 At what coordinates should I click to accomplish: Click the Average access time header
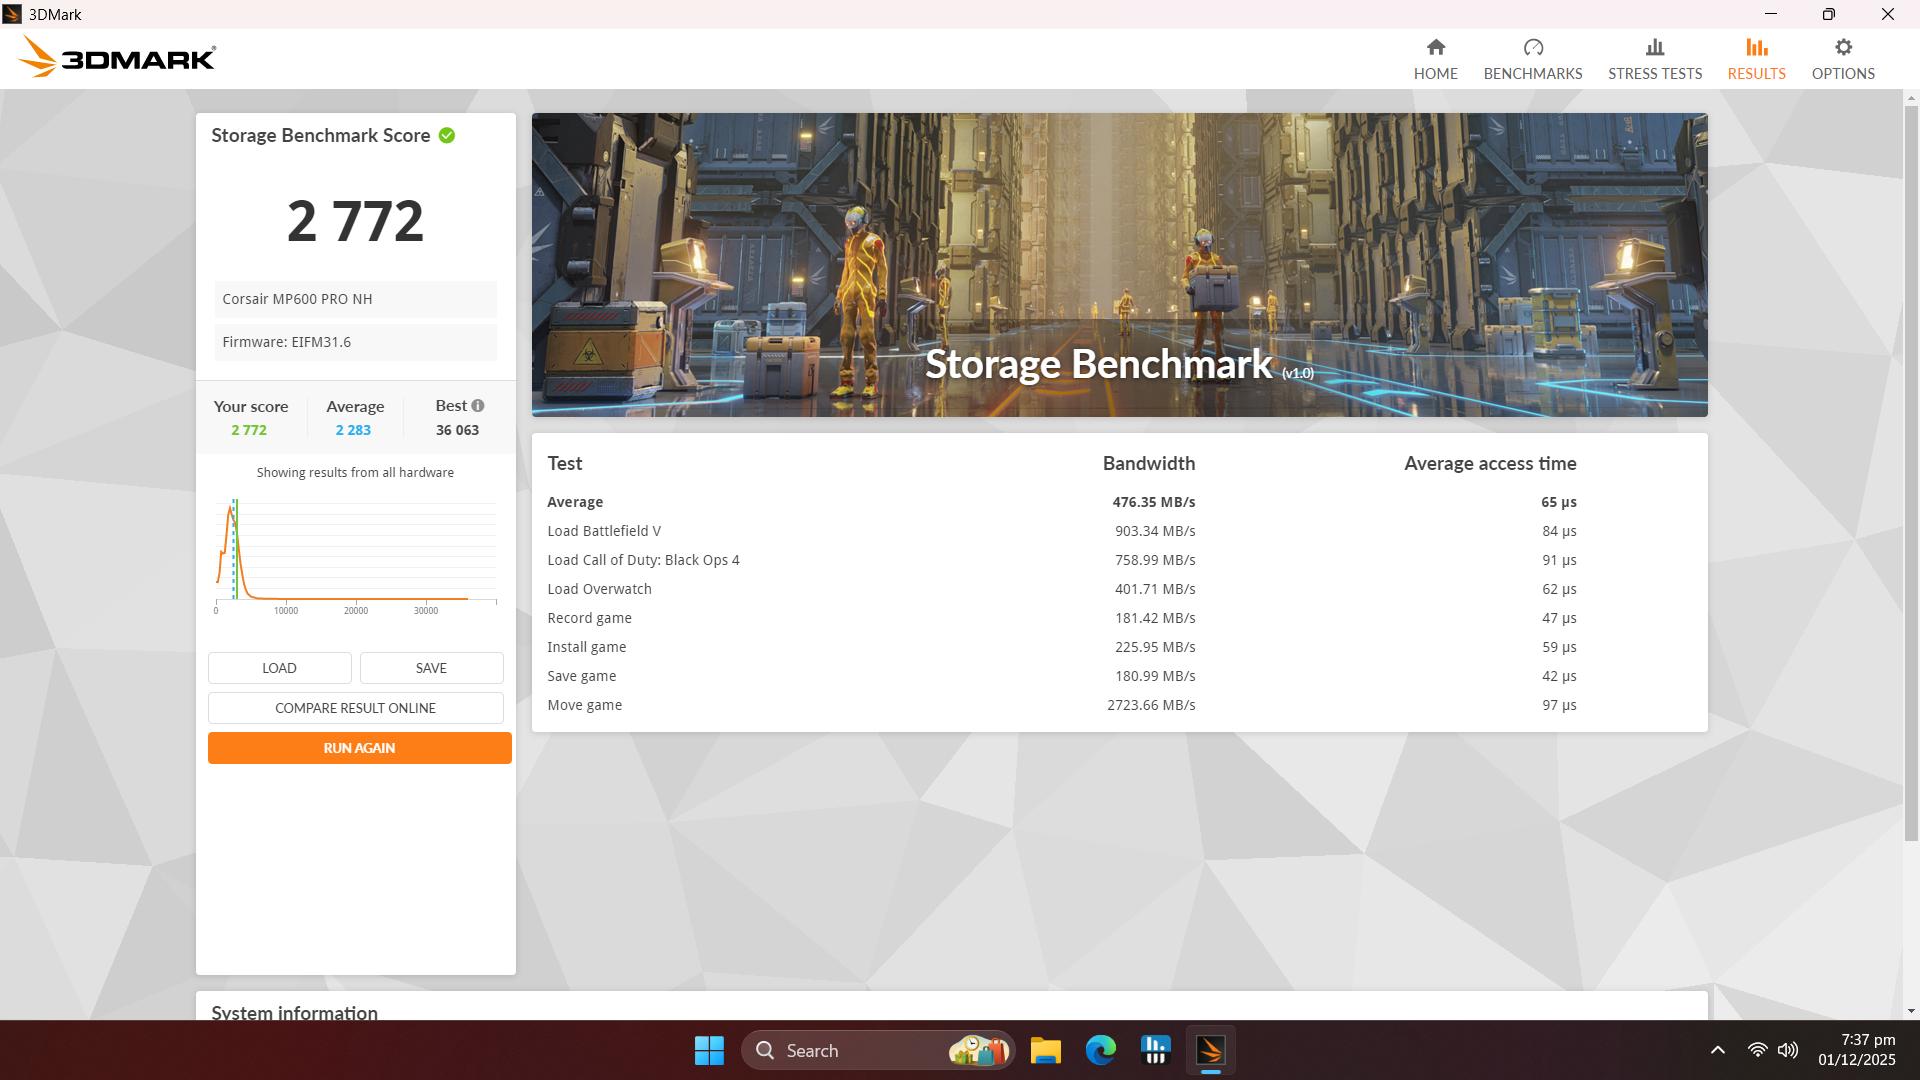click(x=1490, y=463)
